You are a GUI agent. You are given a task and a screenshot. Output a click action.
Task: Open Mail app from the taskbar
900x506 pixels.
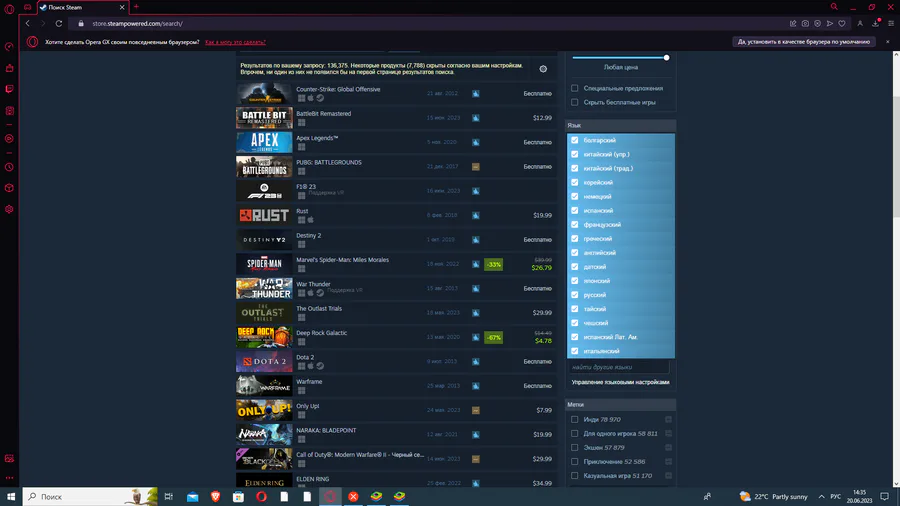pyautogui.click(x=192, y=496)
